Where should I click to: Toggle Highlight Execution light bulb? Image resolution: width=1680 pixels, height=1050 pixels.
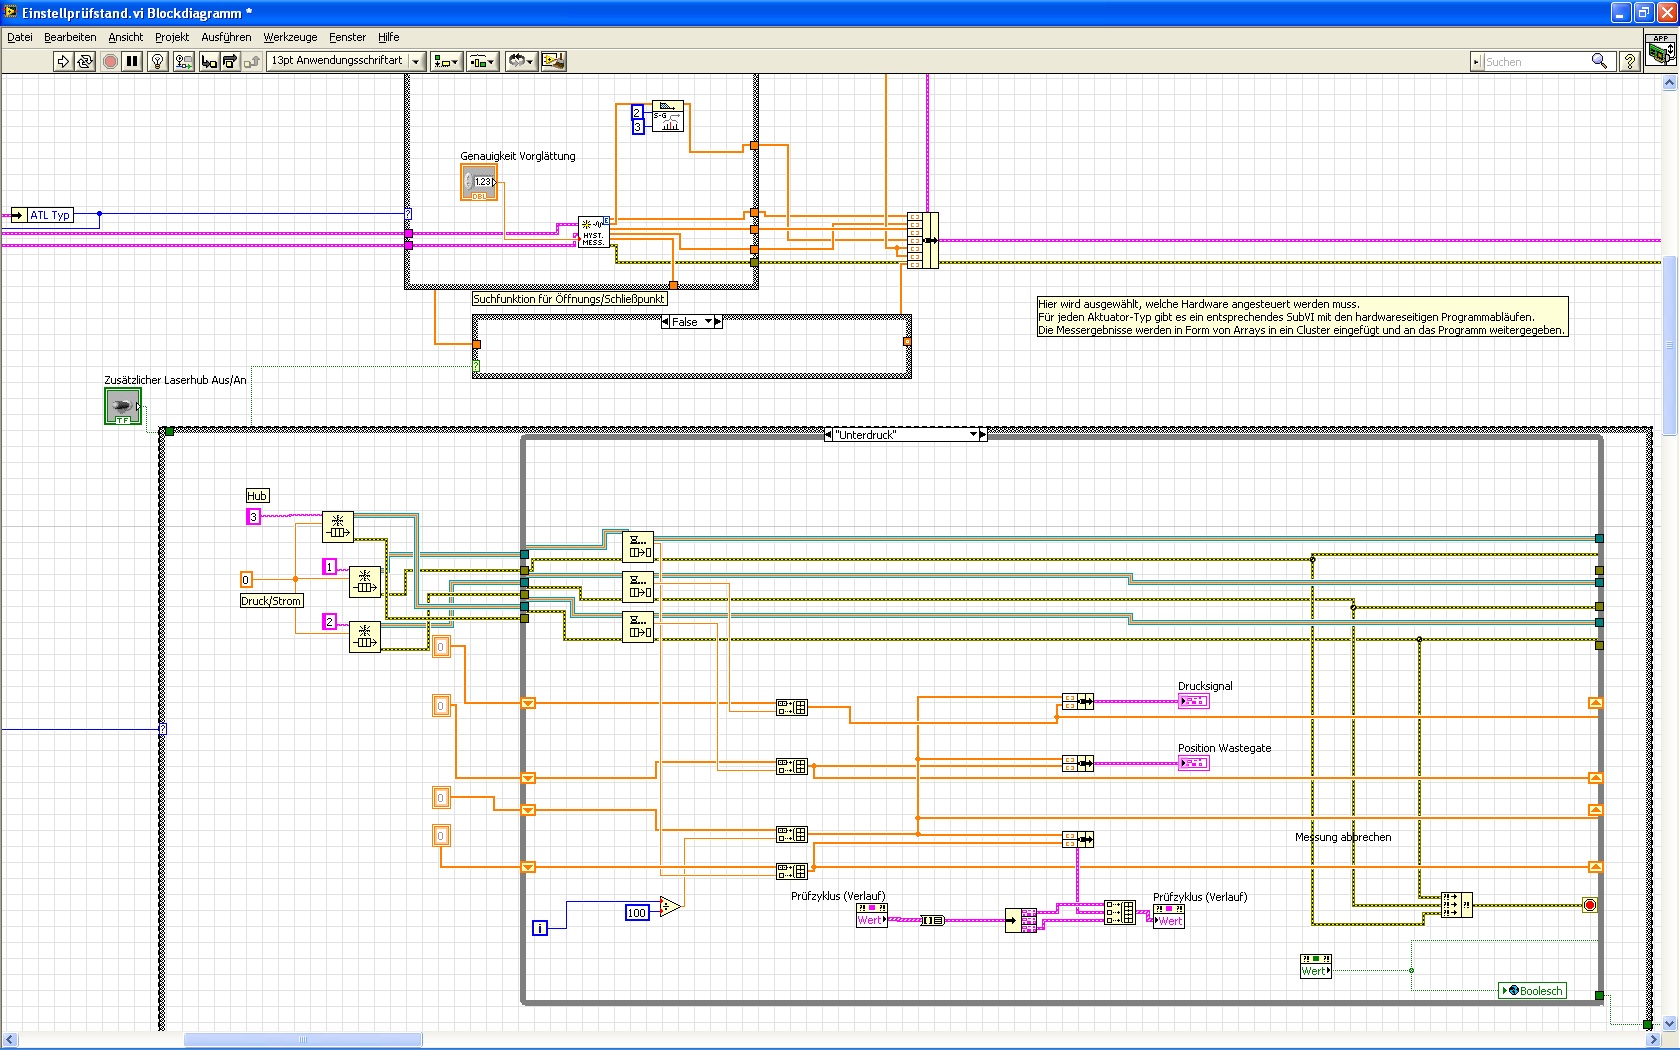coord(157,62)
